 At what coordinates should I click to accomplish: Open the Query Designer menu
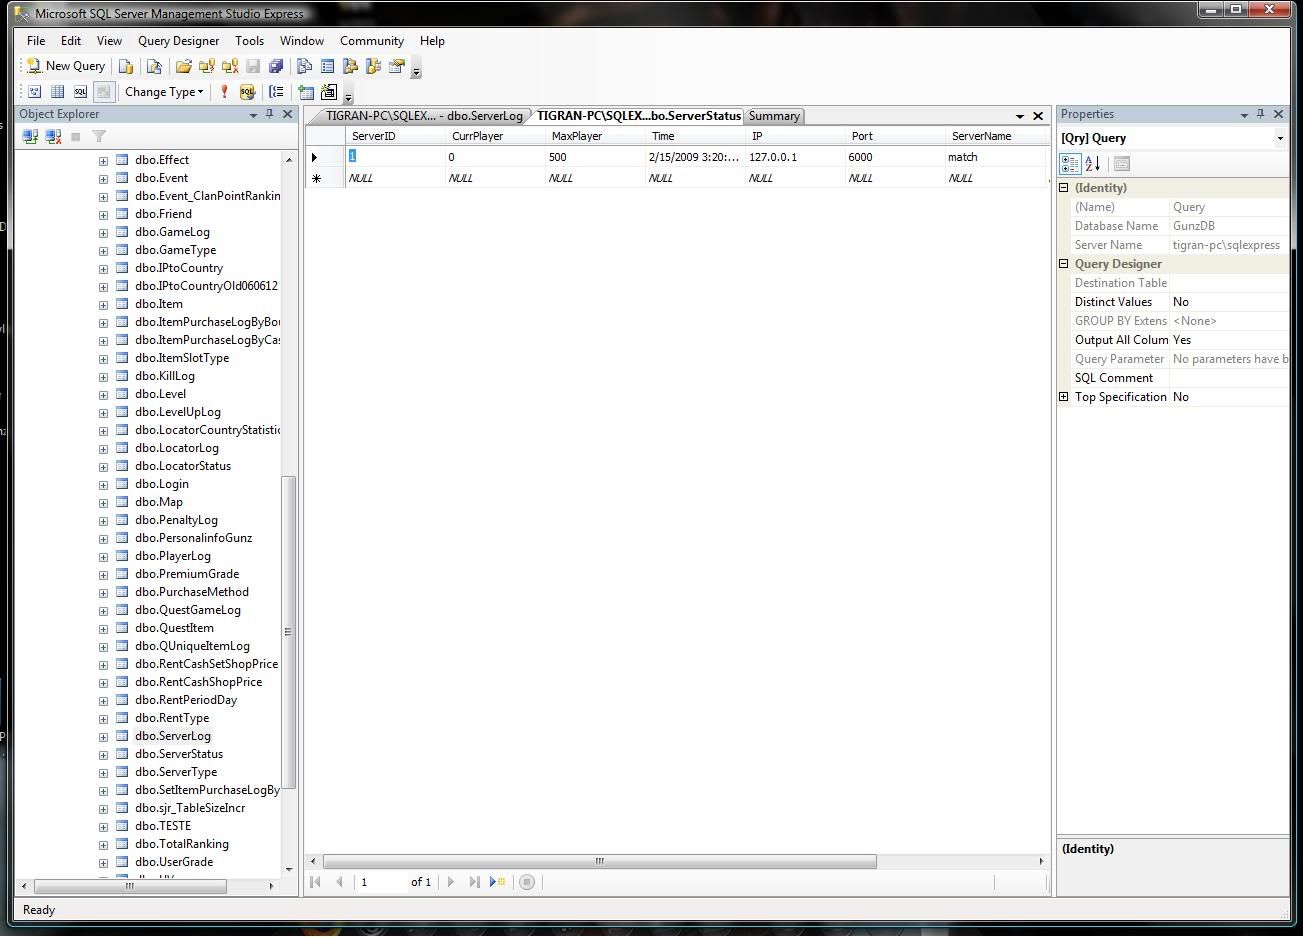(178, 41)
